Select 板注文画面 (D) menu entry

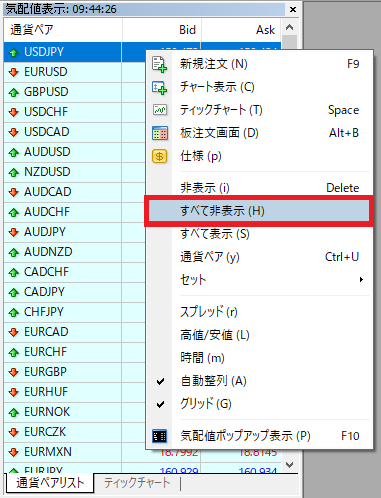coord(259,133)
